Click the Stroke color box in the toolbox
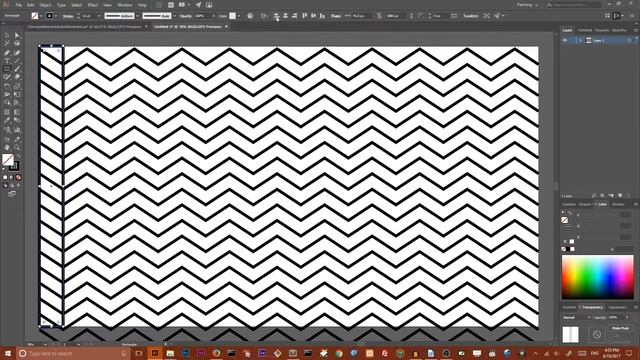 pos(14,166)
